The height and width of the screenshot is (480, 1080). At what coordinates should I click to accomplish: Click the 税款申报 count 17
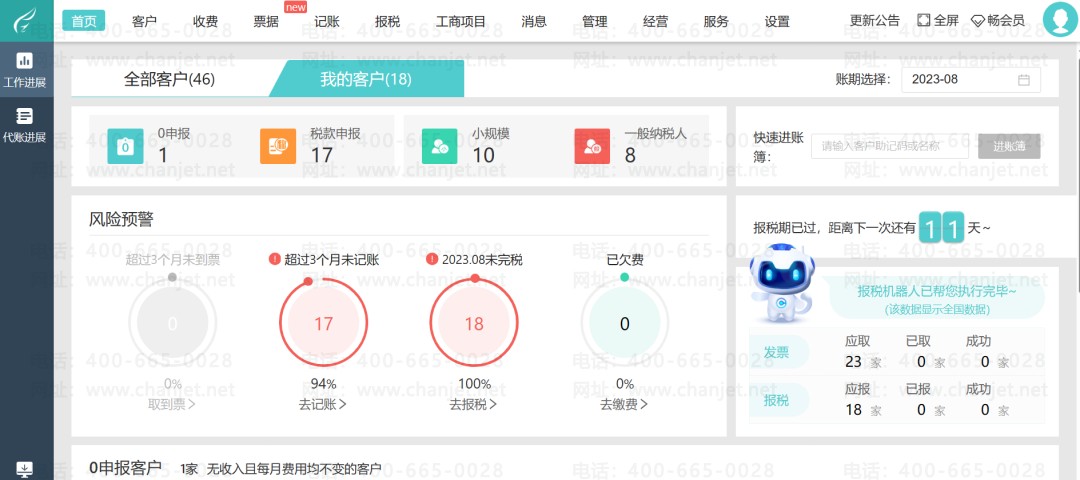click(322, 155)
